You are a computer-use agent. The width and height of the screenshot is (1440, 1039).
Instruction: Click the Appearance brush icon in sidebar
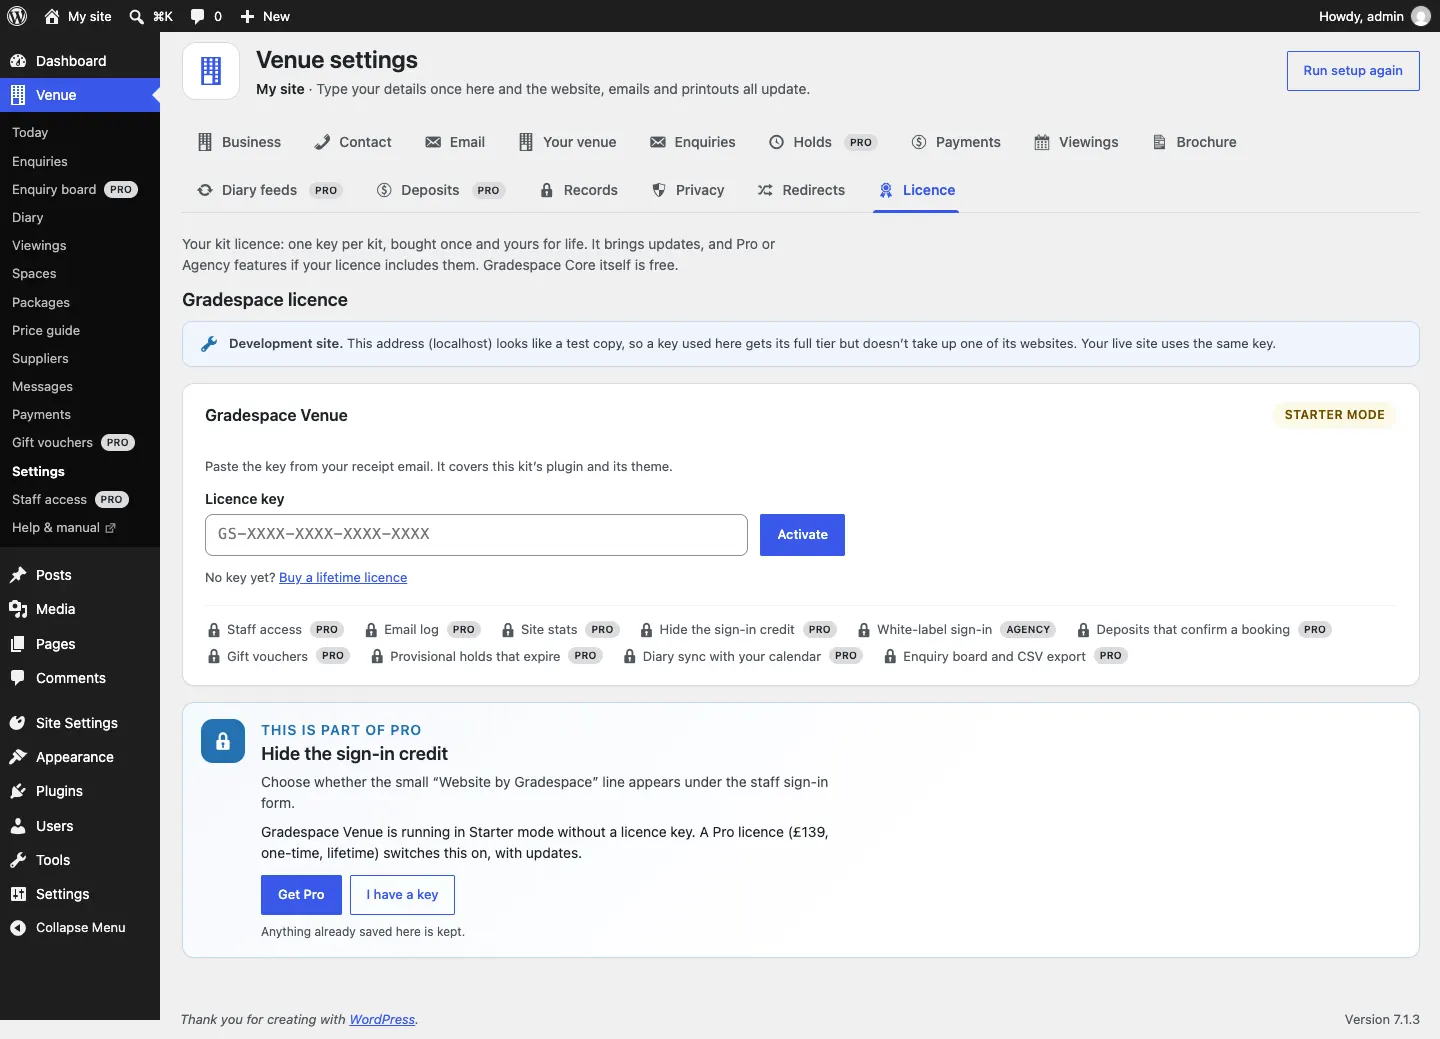[18, 757]
